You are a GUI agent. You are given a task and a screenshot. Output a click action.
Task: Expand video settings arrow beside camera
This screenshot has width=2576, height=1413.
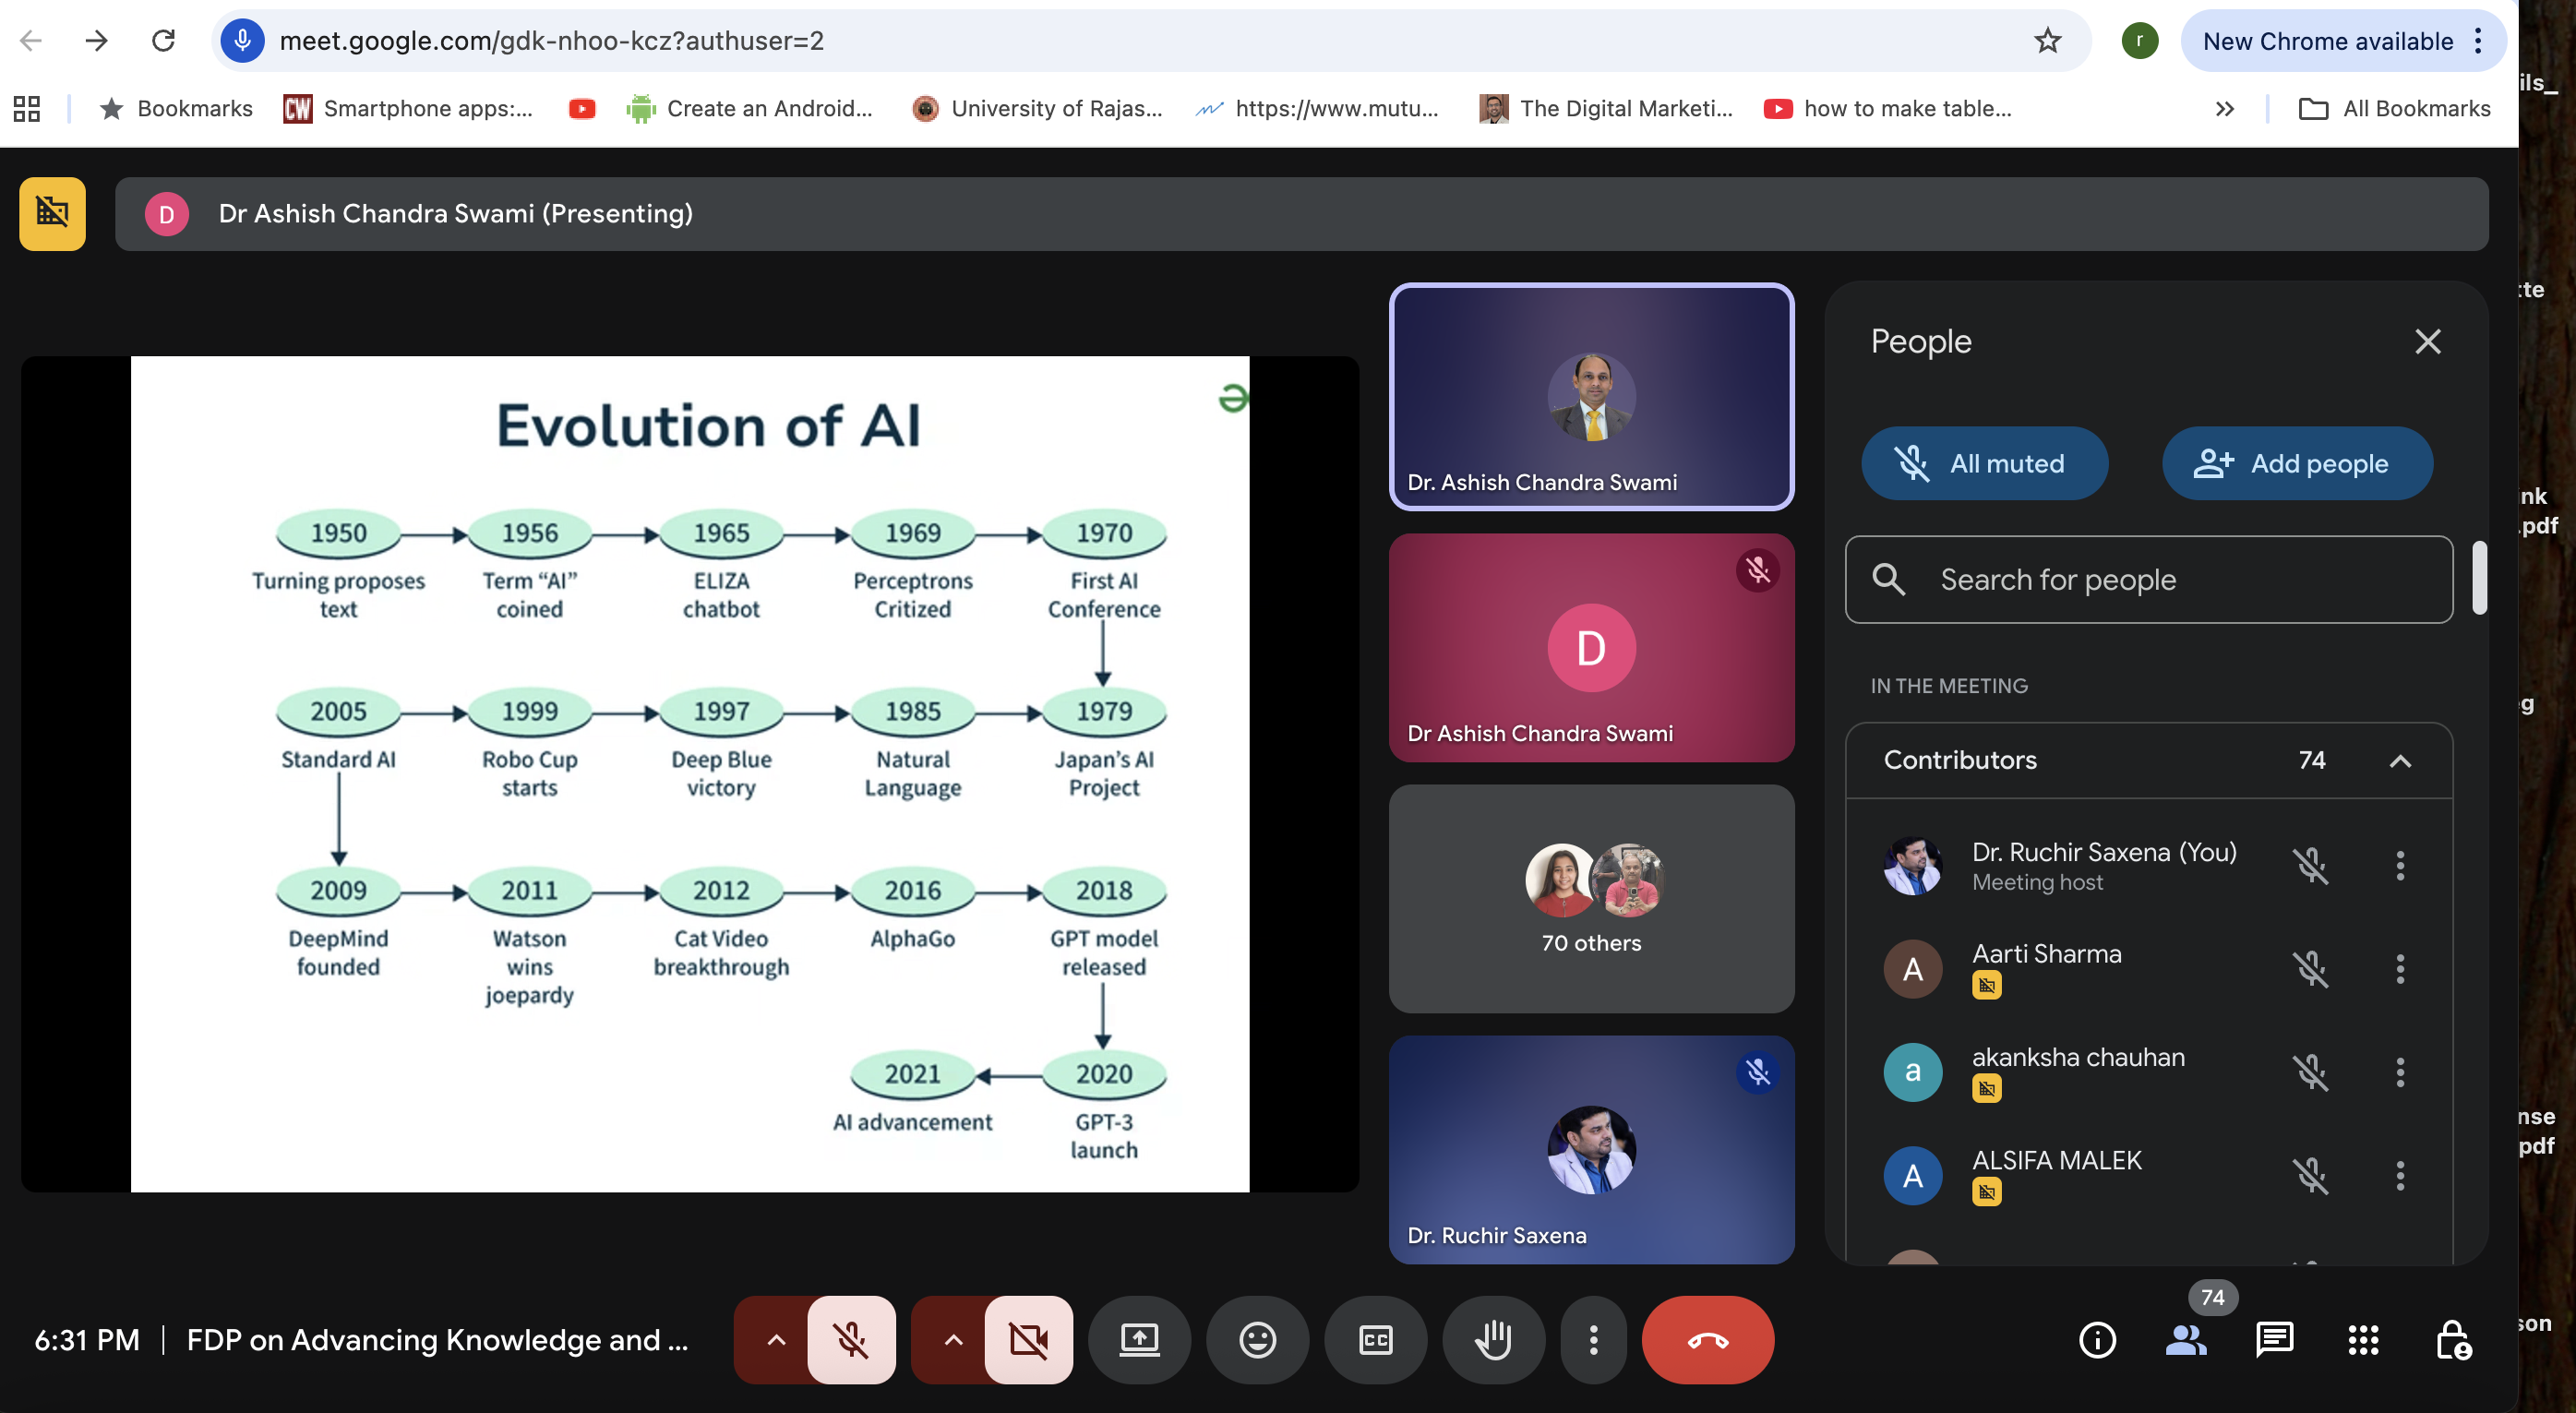pyautogui.click(x=953, y=1340)
